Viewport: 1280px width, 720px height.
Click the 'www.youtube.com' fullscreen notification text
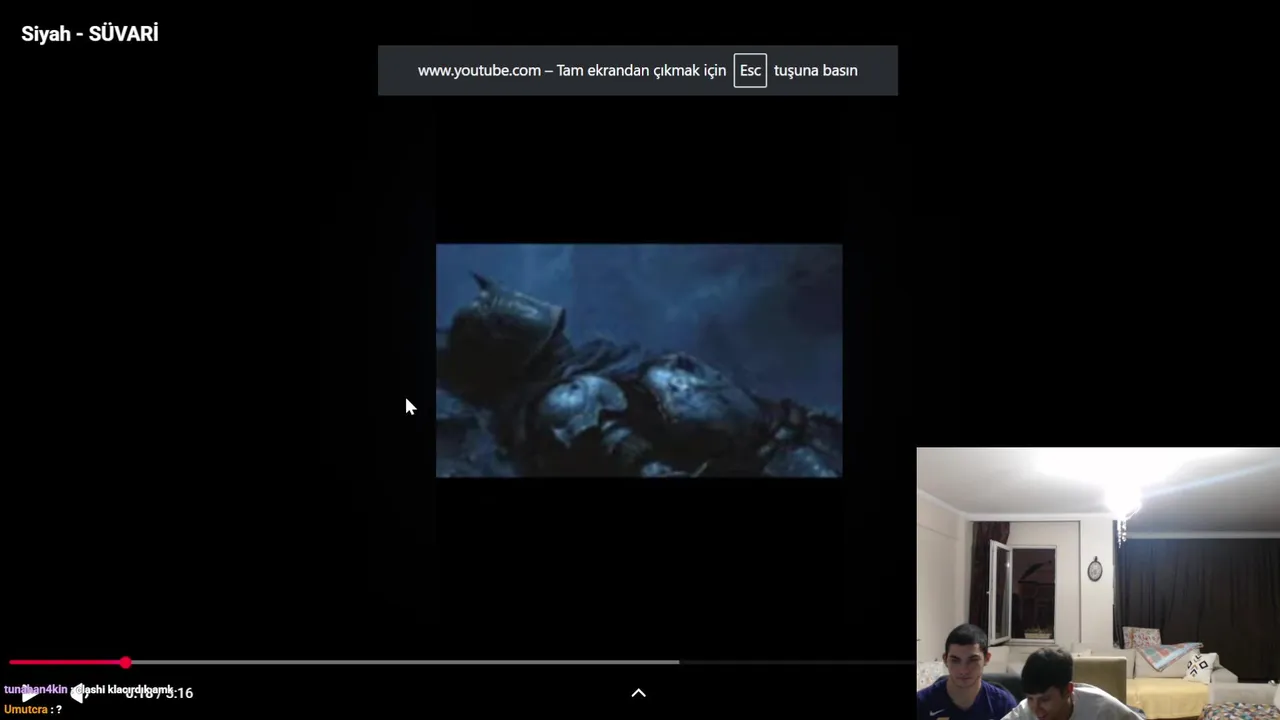click(479, 71)
